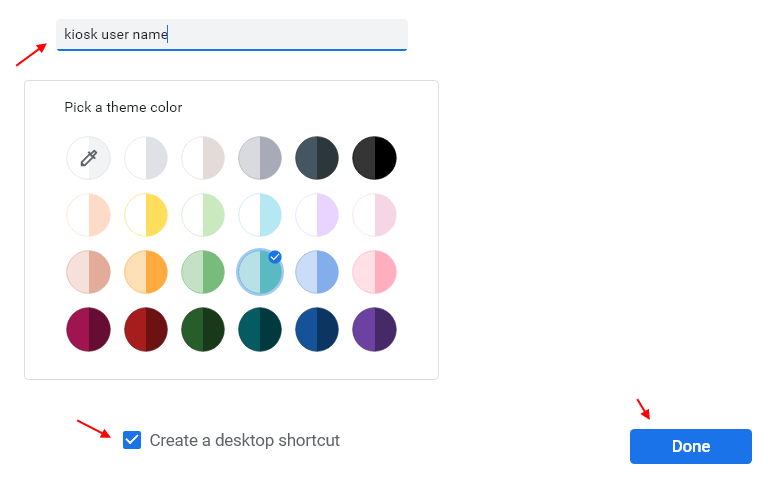Select the black theme color
This screenshot has width=768, height=486.
point(374,158)
